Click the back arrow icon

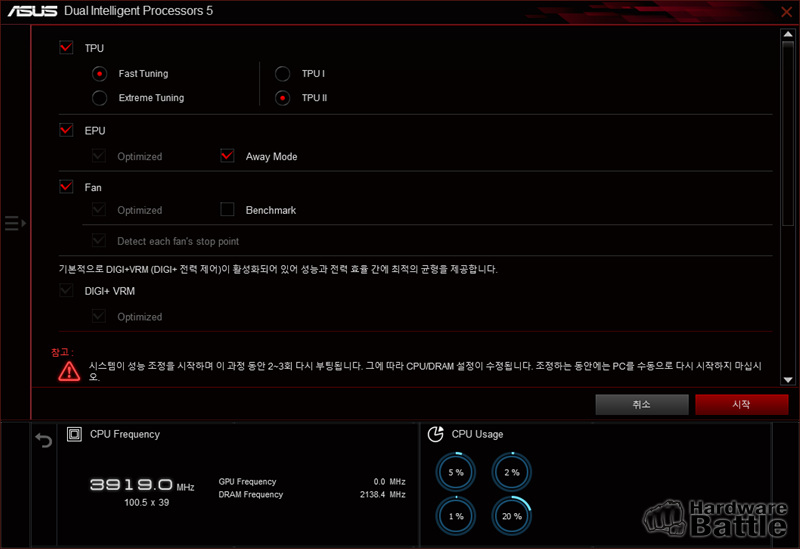44,440
